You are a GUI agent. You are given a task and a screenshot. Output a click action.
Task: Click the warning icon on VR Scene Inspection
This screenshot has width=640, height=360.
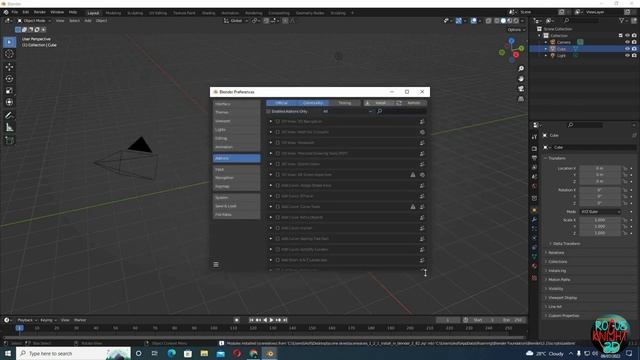click(413, 175)
